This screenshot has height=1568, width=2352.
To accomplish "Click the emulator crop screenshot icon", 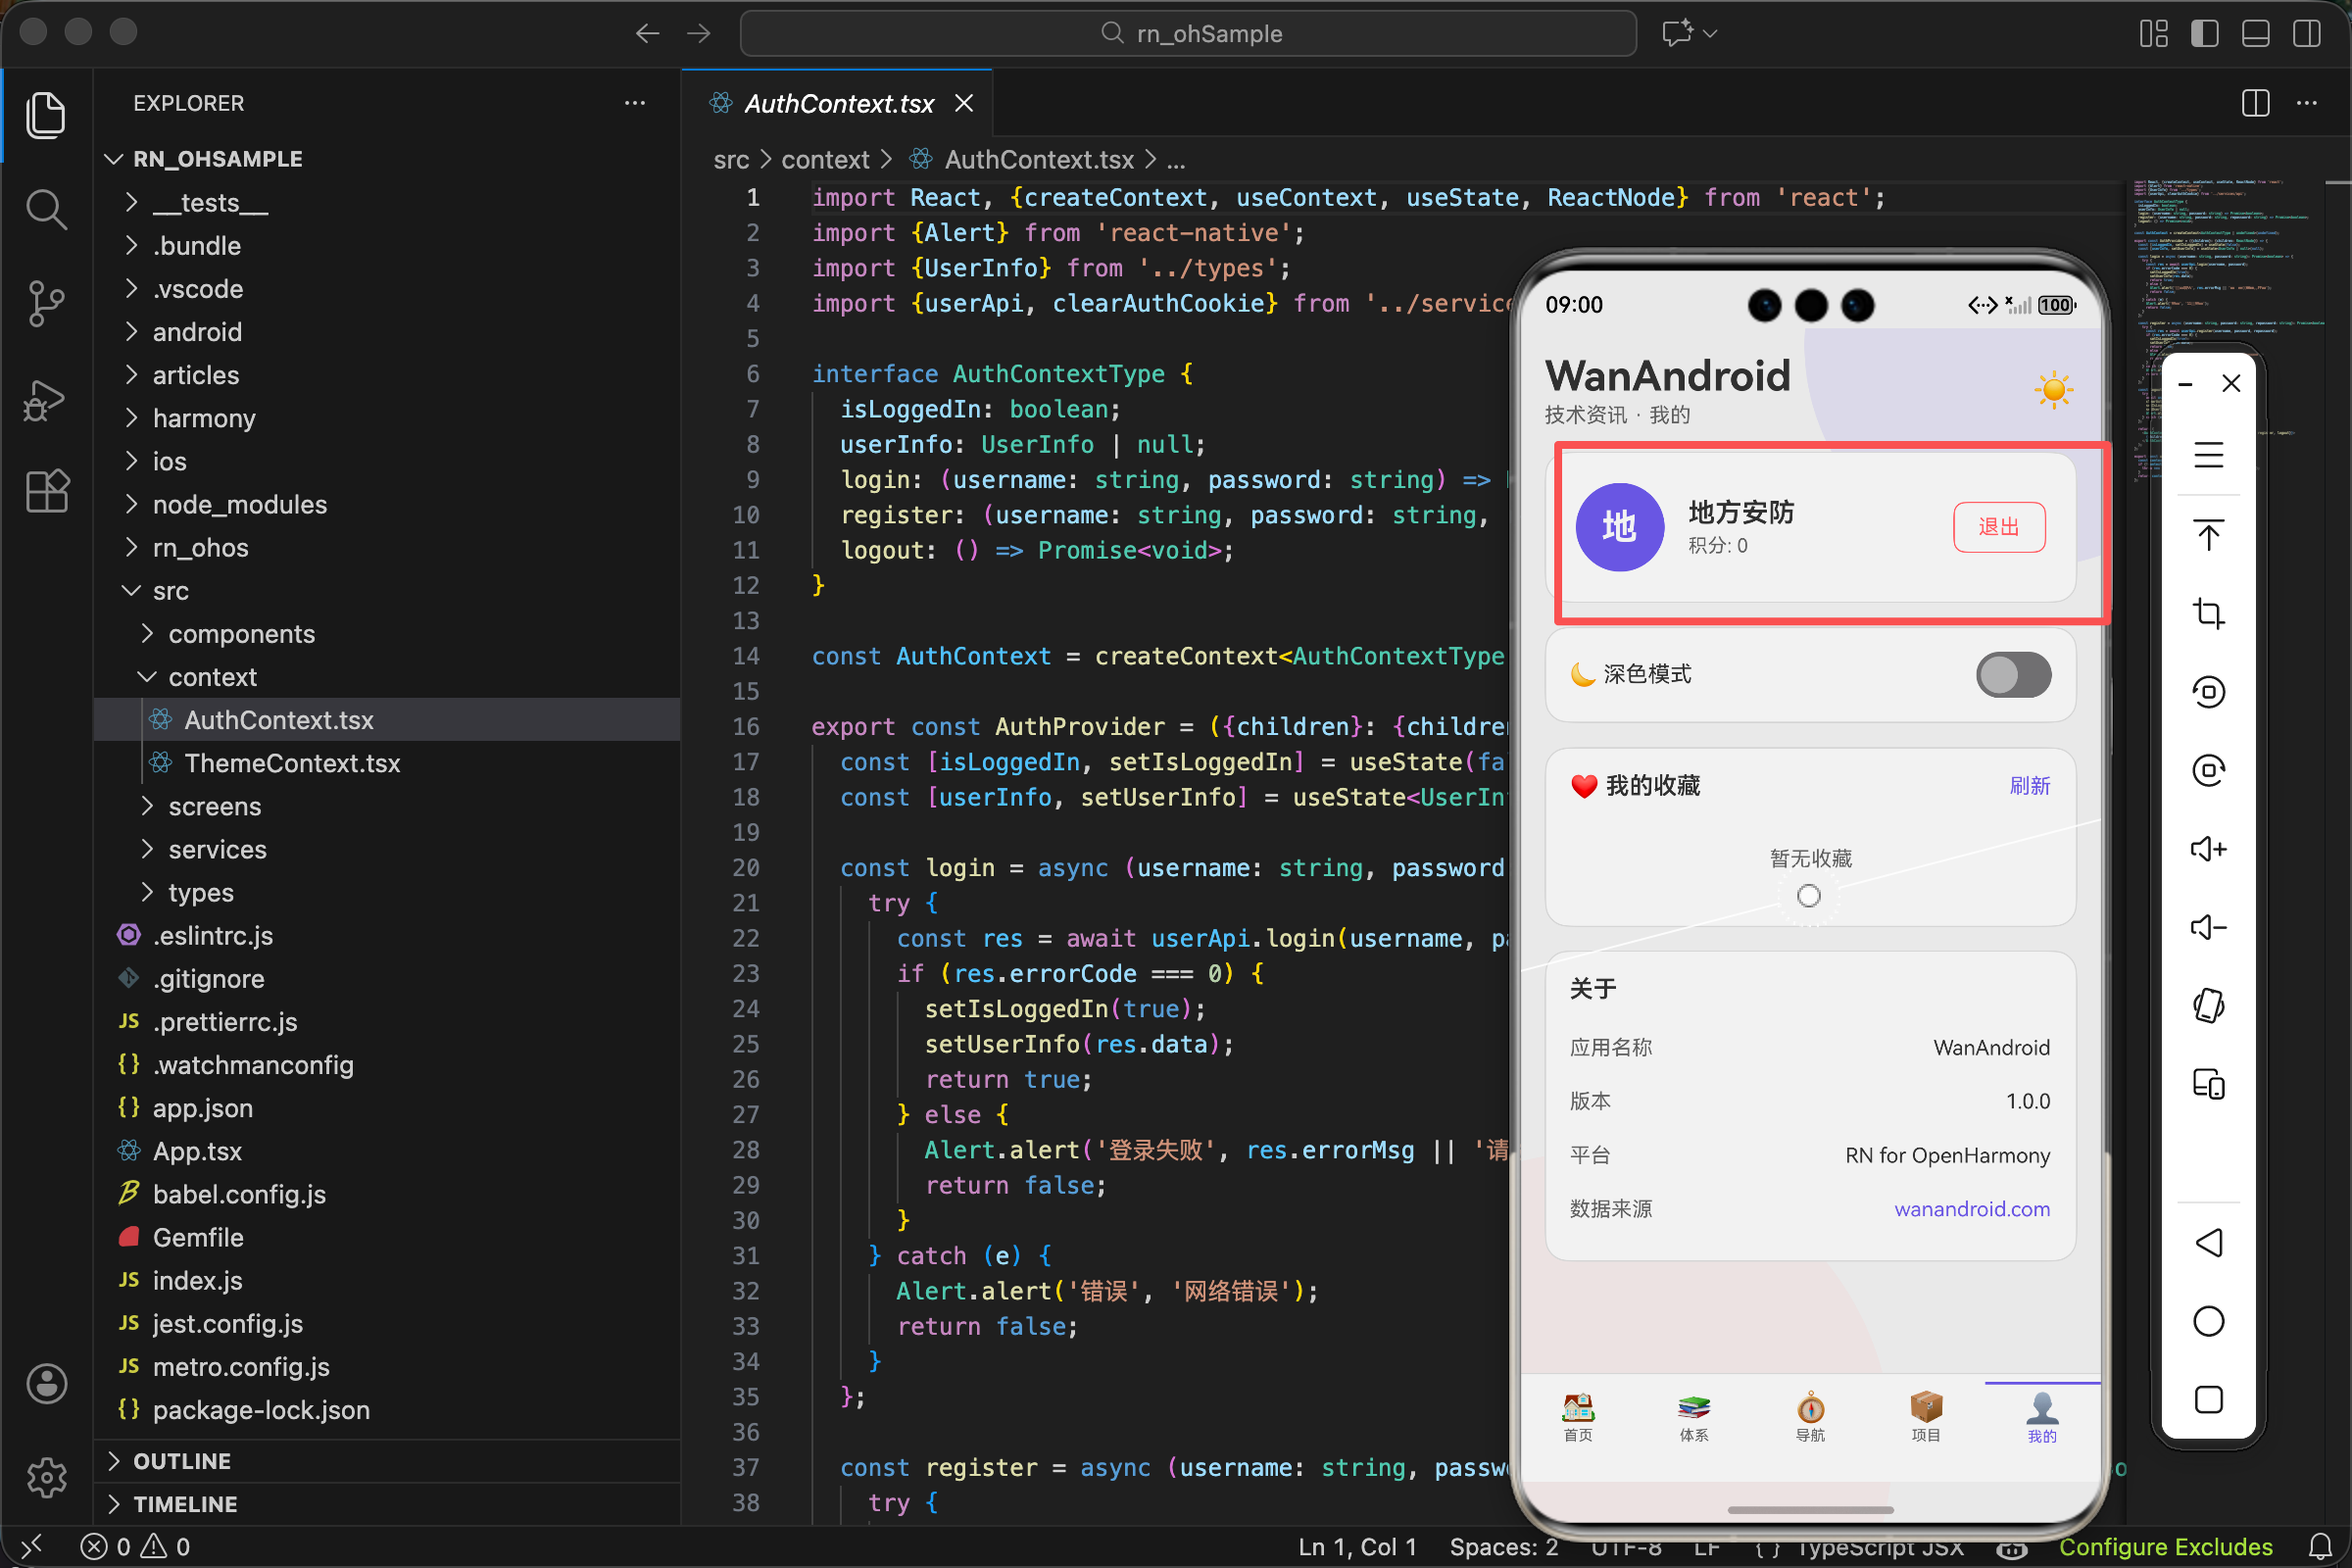I will click(x=2208, y=613).
